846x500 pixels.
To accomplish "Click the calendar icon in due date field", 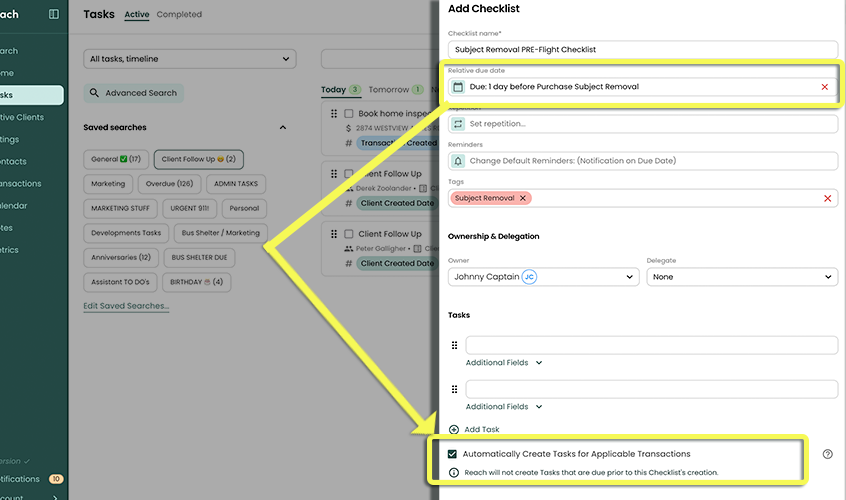I will point(459,87).
